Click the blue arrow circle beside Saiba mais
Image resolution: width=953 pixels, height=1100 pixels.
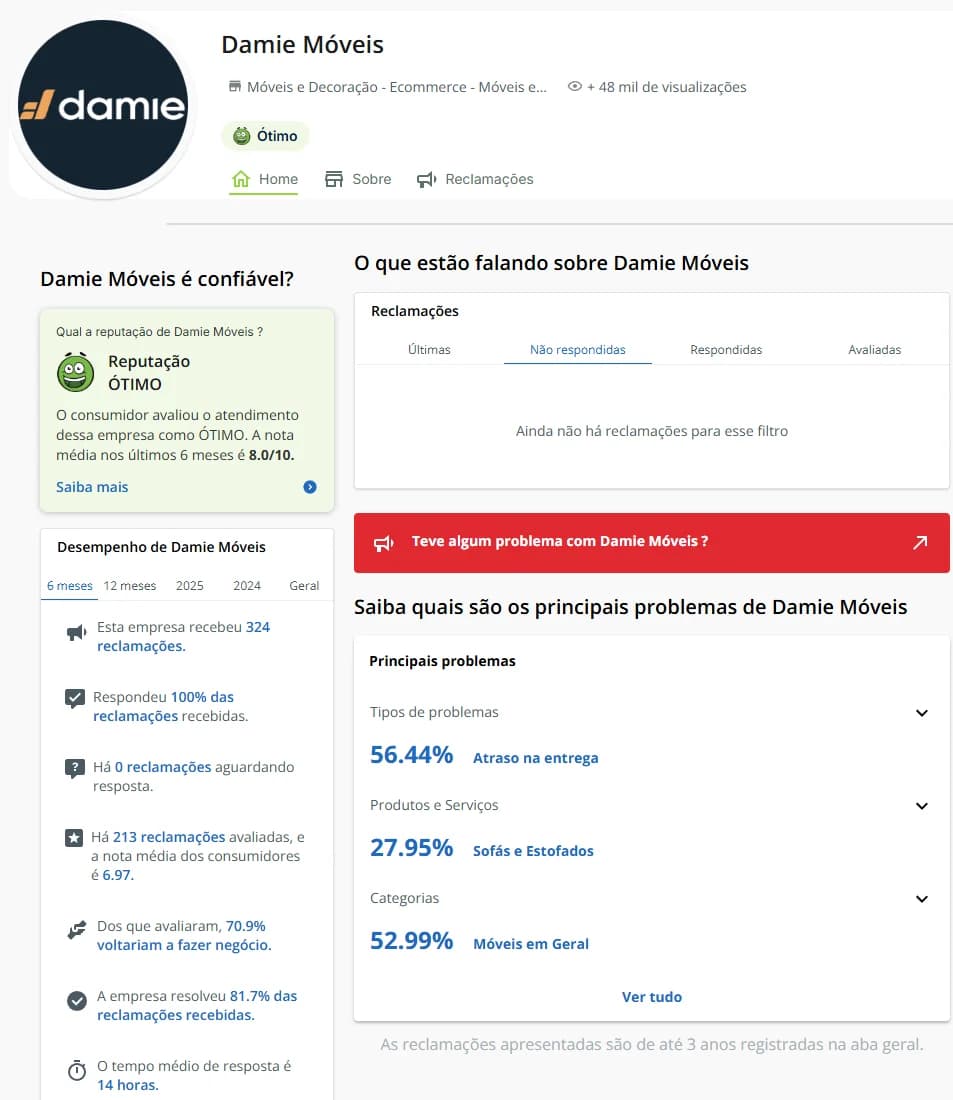pos(309,487)
